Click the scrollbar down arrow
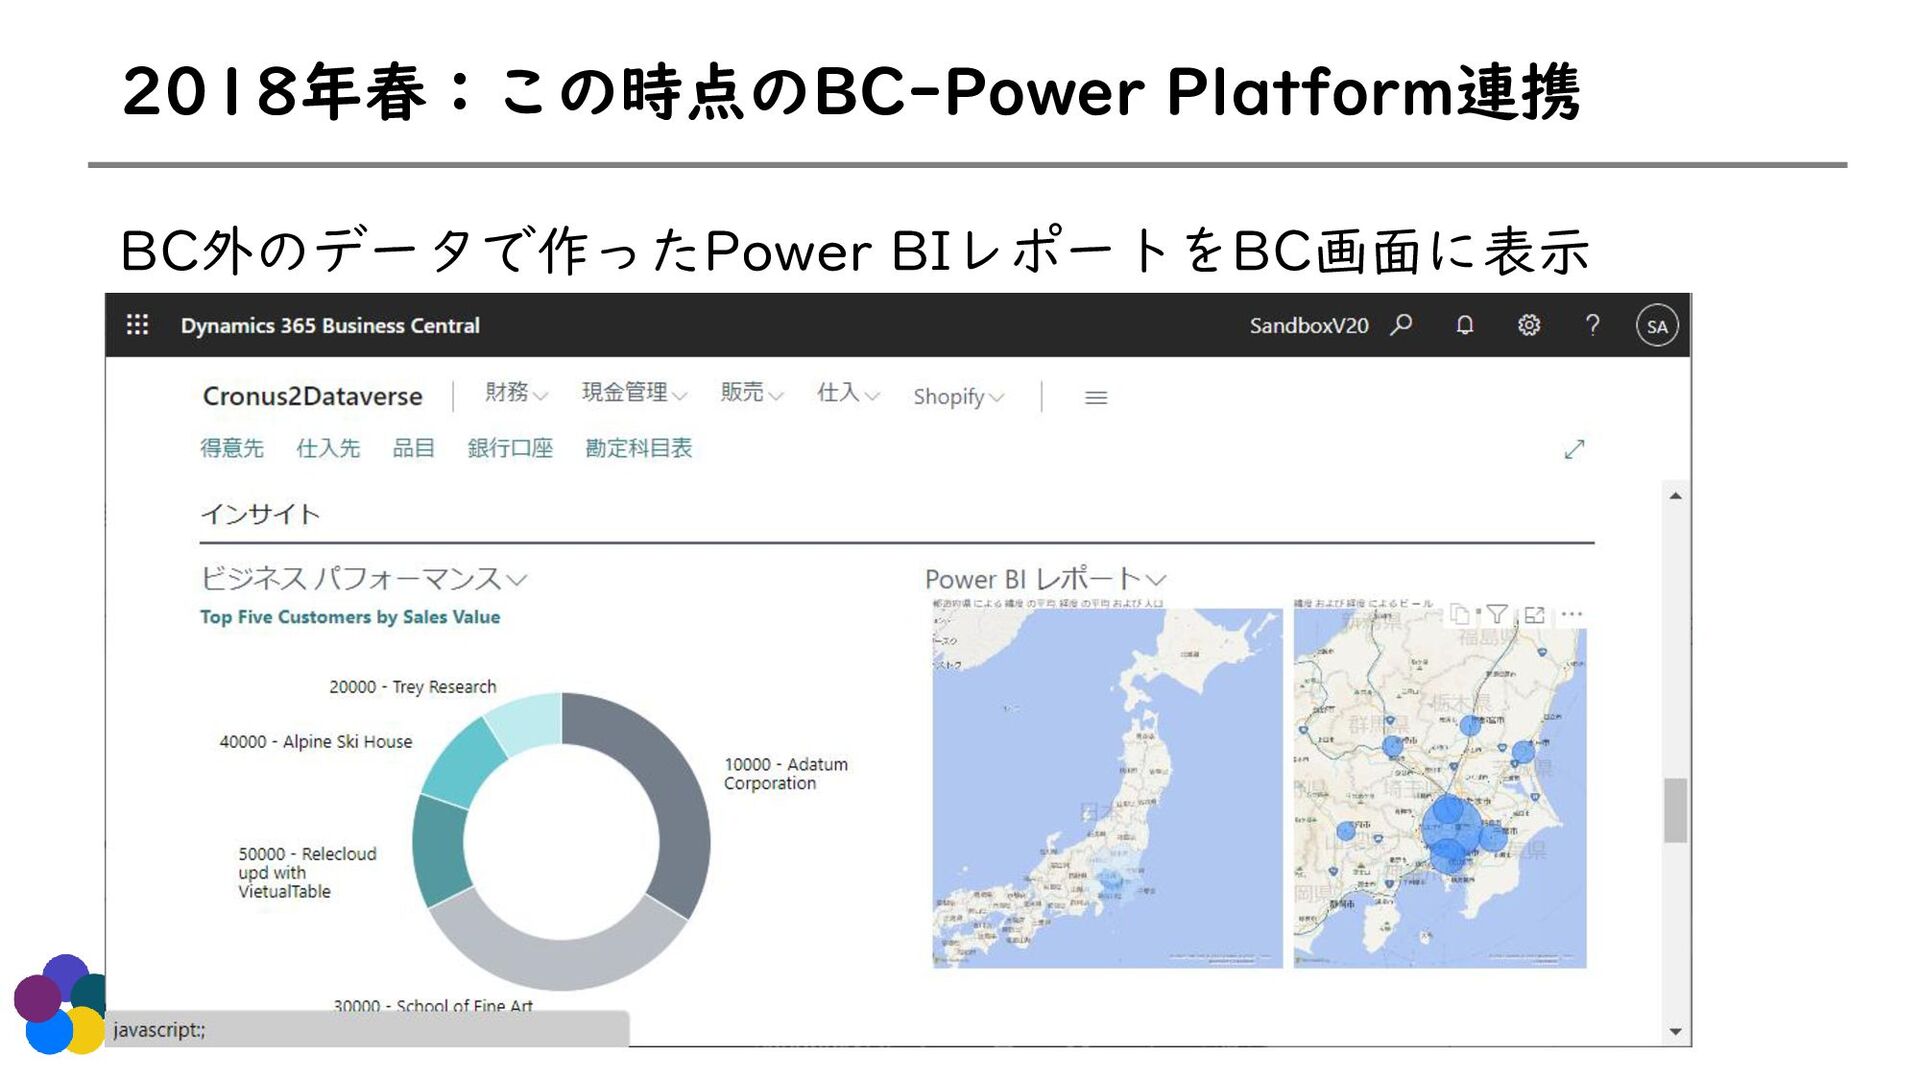The image size is (1920, 1080). pyautogui.click(x=1675, y=1032)
